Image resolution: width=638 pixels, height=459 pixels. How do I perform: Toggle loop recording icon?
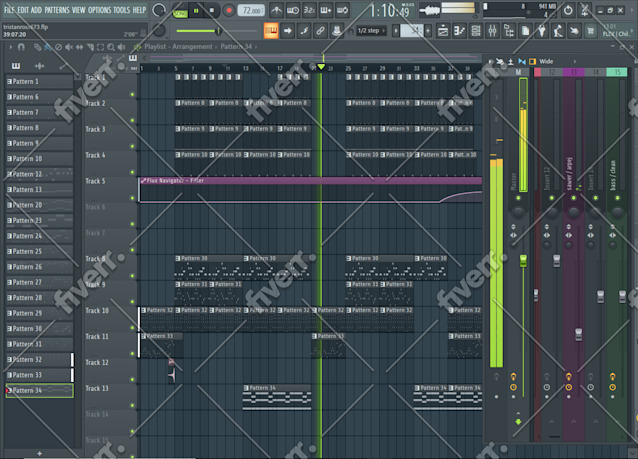point(343,11)
